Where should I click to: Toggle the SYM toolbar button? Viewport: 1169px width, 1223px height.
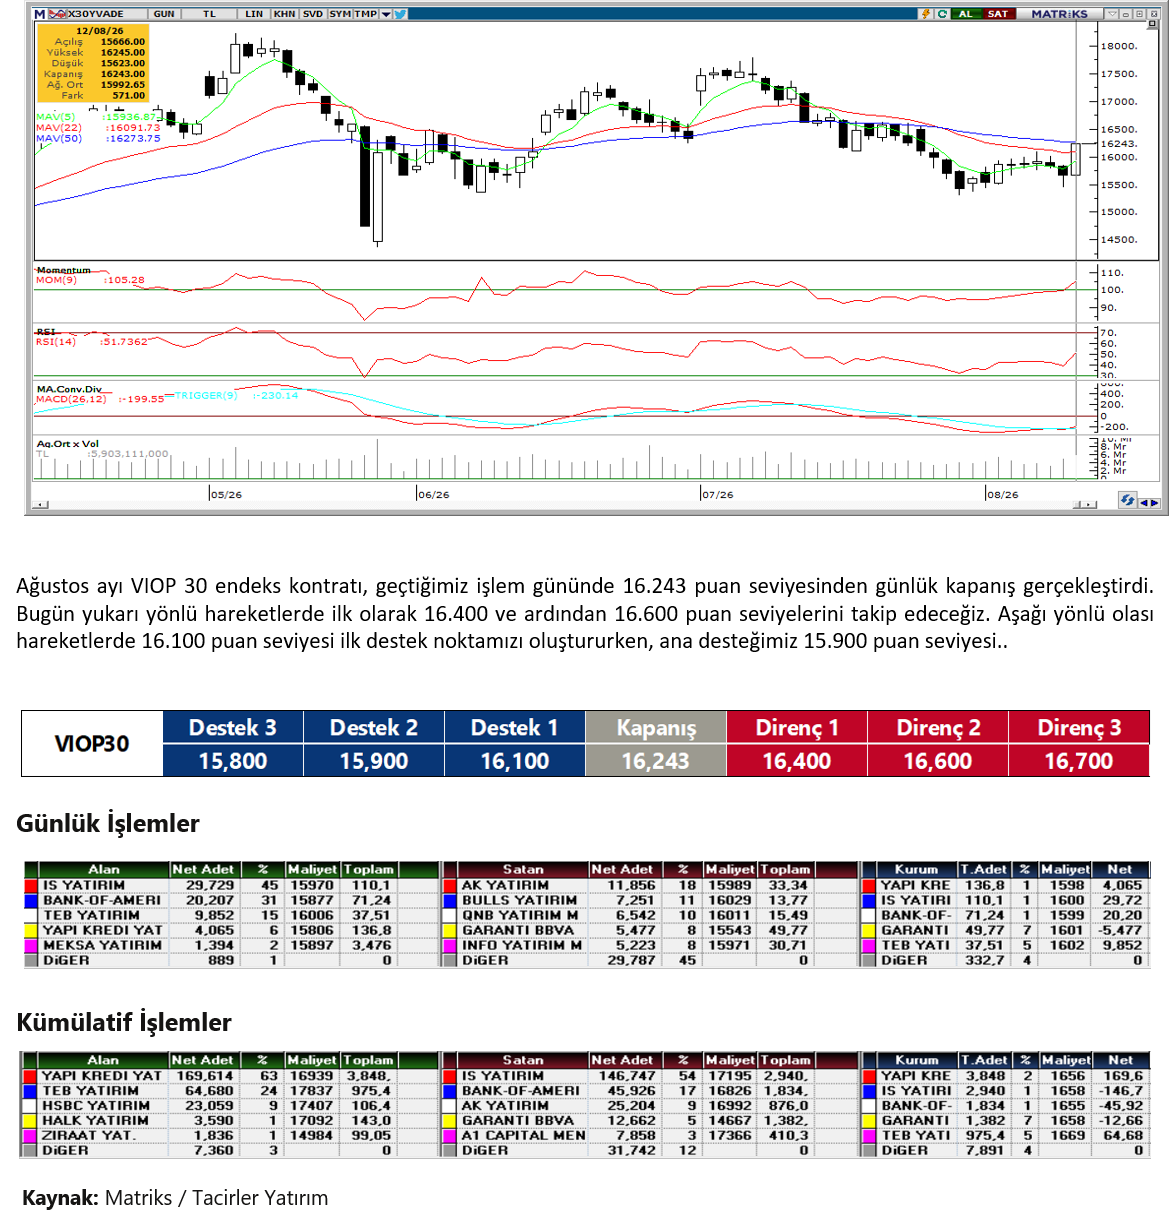coord(340,14)
